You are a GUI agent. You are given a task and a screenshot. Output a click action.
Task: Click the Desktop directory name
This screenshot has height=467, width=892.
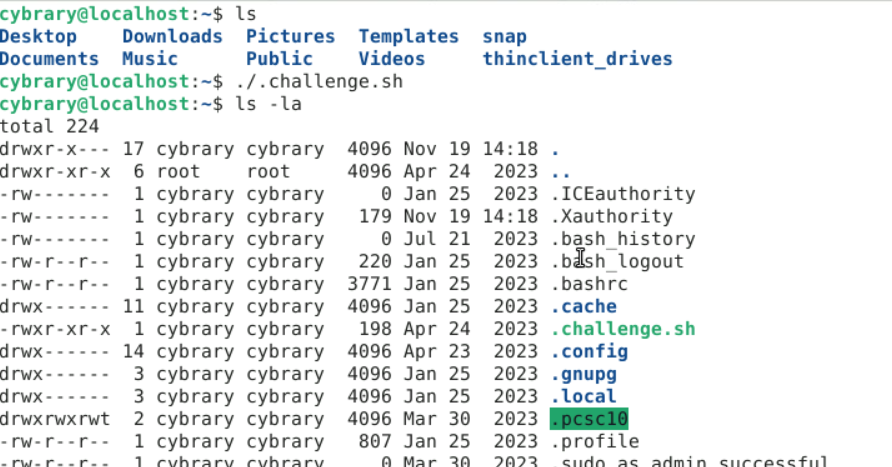point(38,37)
